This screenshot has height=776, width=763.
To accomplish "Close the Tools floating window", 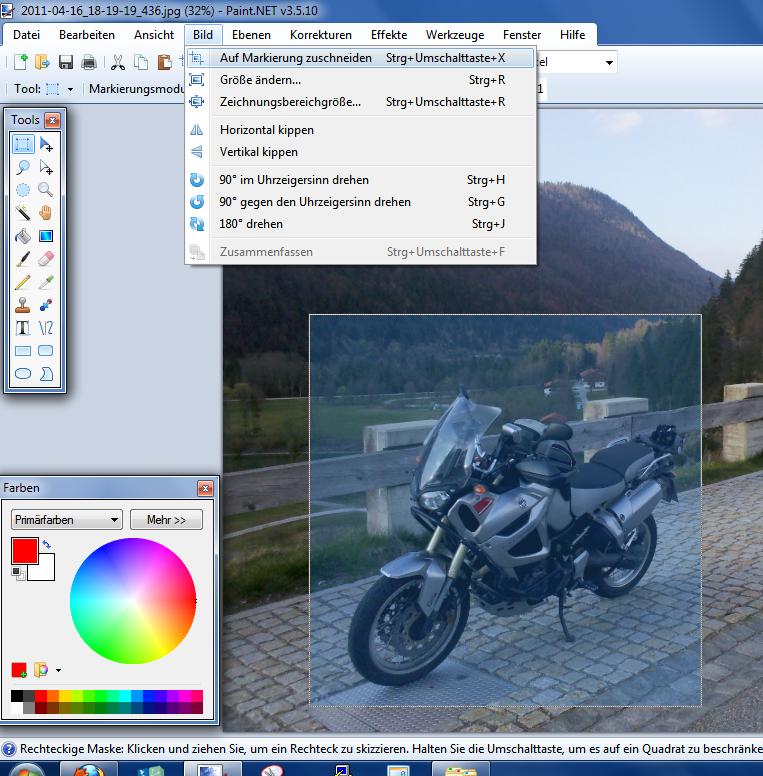I will pos(52,120).
